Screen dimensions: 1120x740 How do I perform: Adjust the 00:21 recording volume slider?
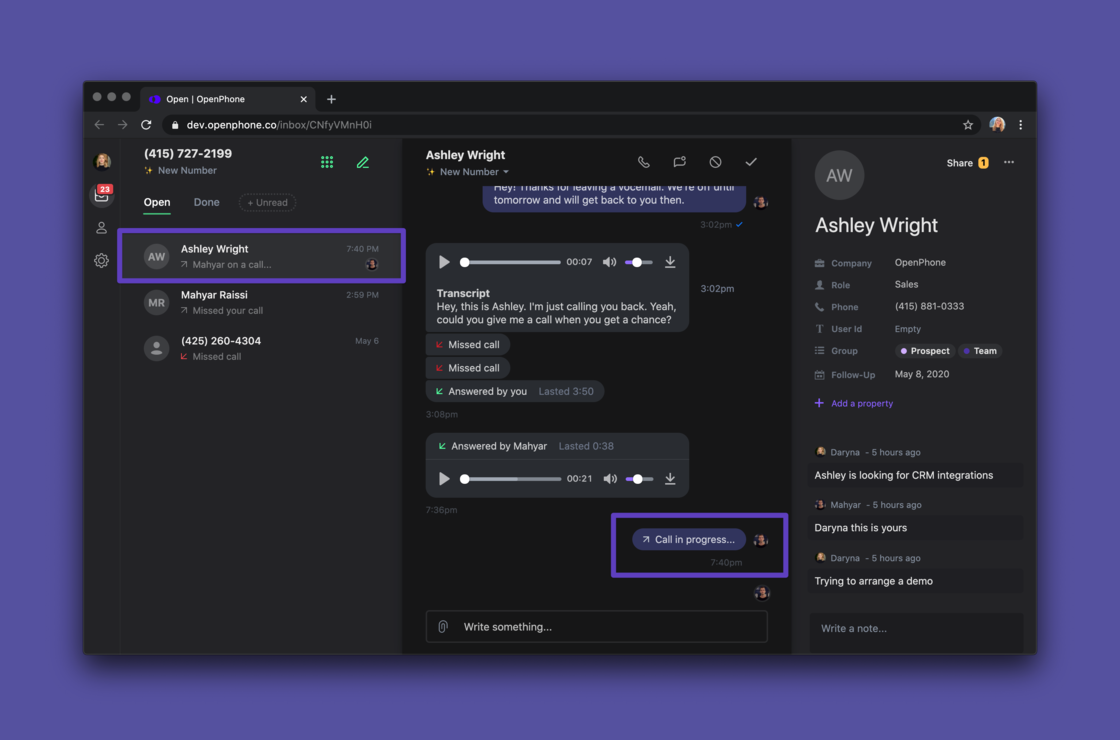638,479
